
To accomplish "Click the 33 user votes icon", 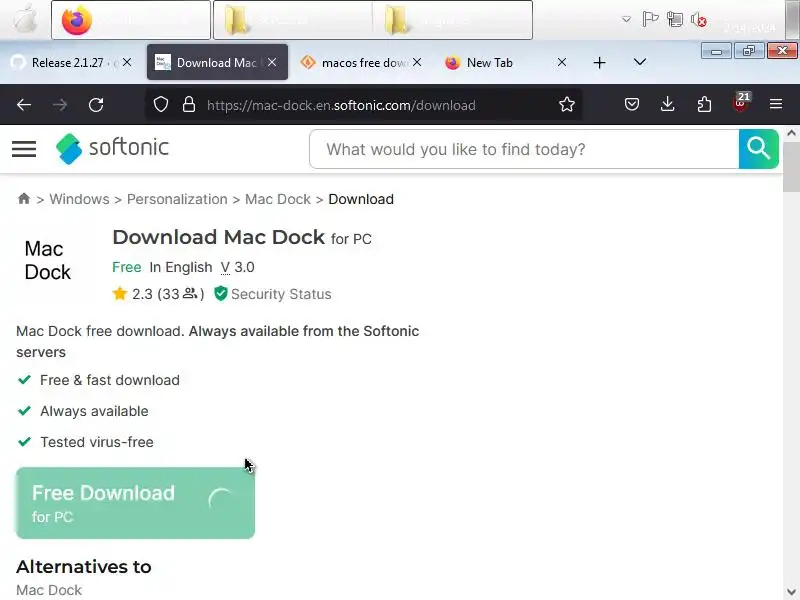I will click(190, 293).
